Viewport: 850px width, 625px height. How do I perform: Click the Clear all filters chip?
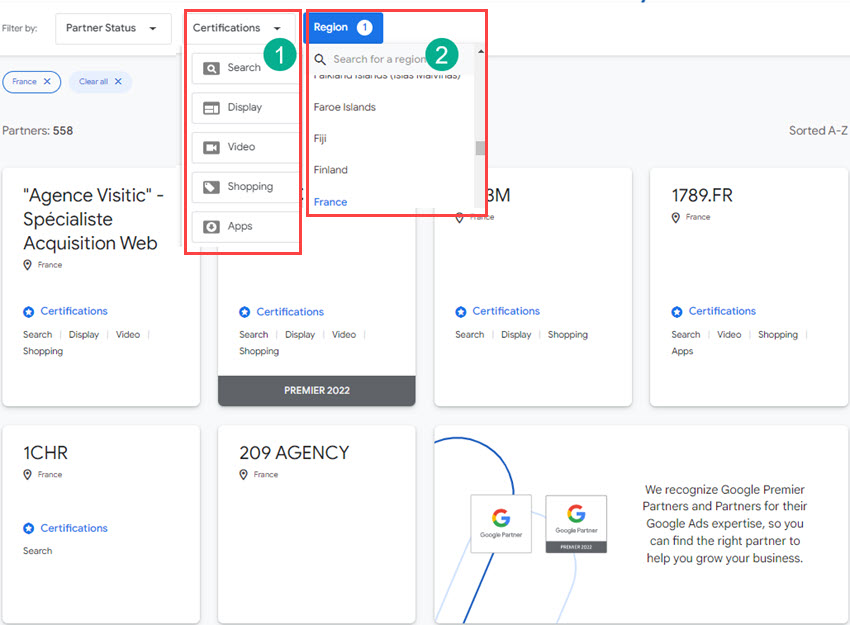click(100, 82)
